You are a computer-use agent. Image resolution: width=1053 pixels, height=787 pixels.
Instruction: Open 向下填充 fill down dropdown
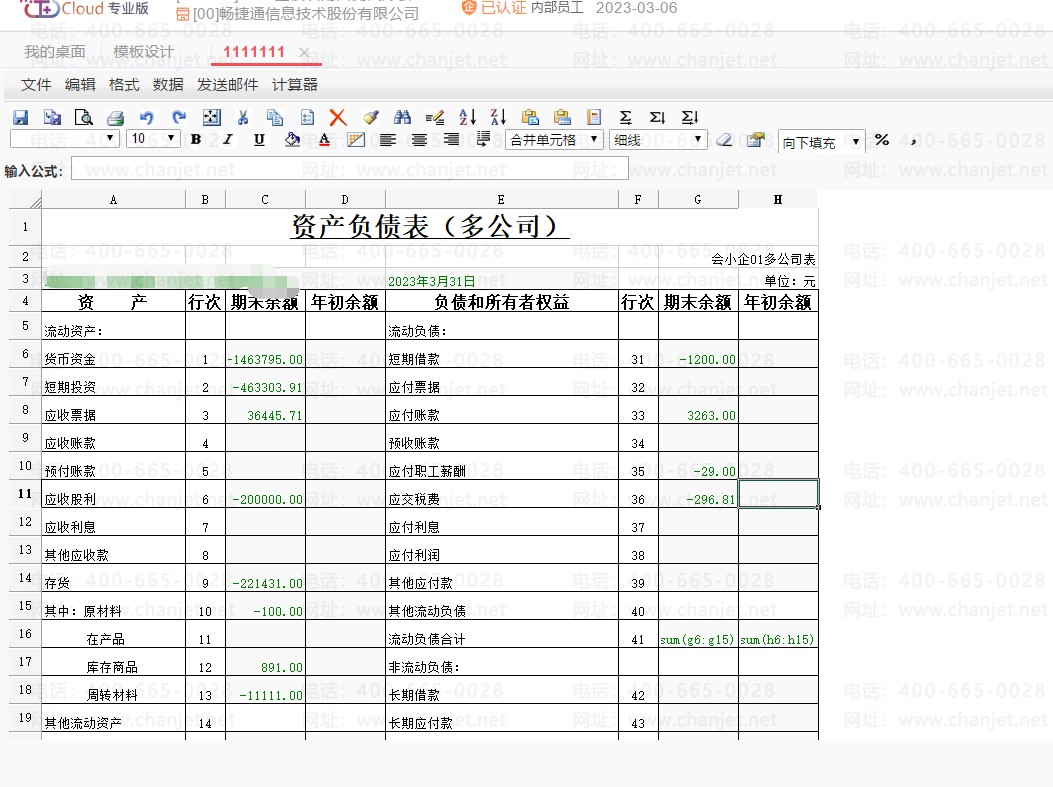[821, 142]
